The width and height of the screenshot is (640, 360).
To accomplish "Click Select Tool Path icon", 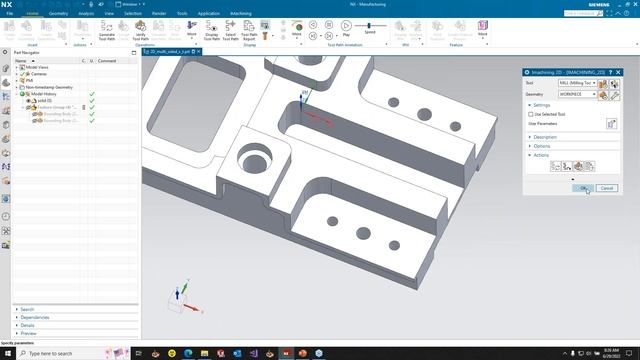I will click(x=230, y=30).
